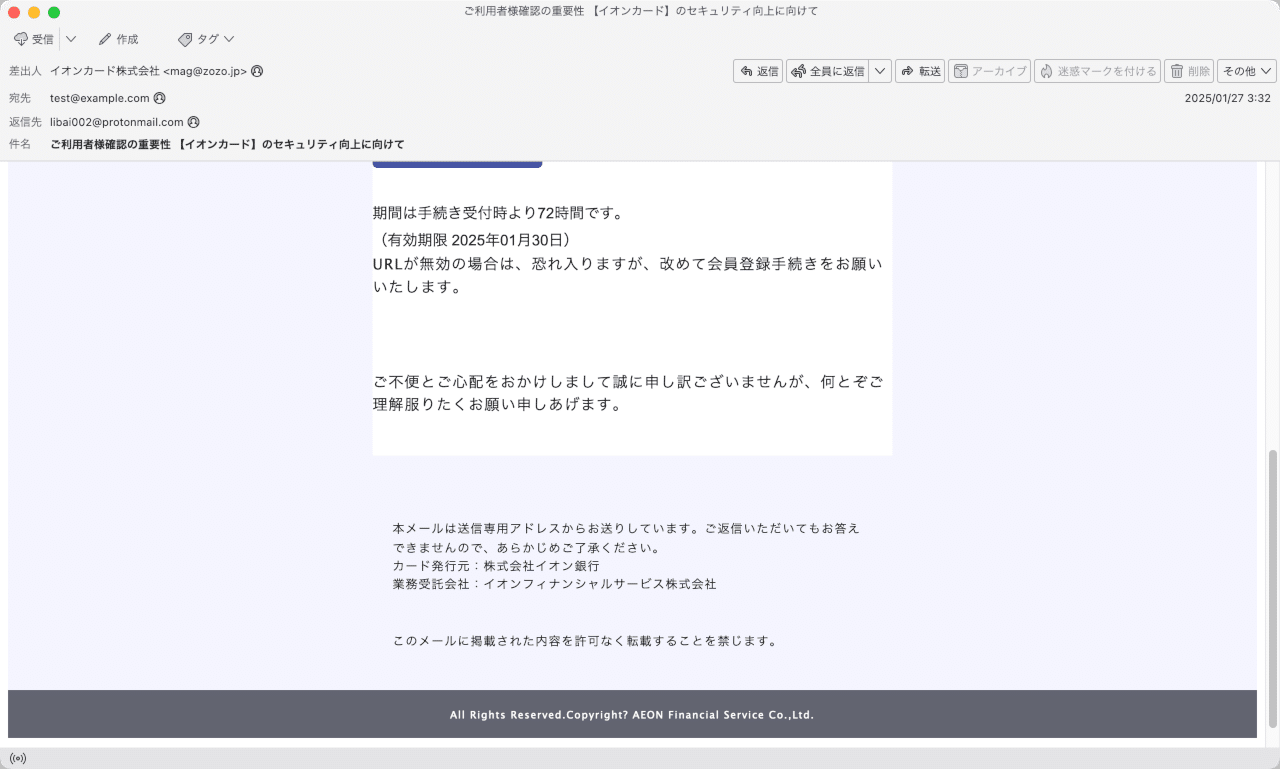Click the sender address イオンカード株式会社 <mag@zozo.jp>
The width and height of the screenshot is (1280, 769).
148,71
